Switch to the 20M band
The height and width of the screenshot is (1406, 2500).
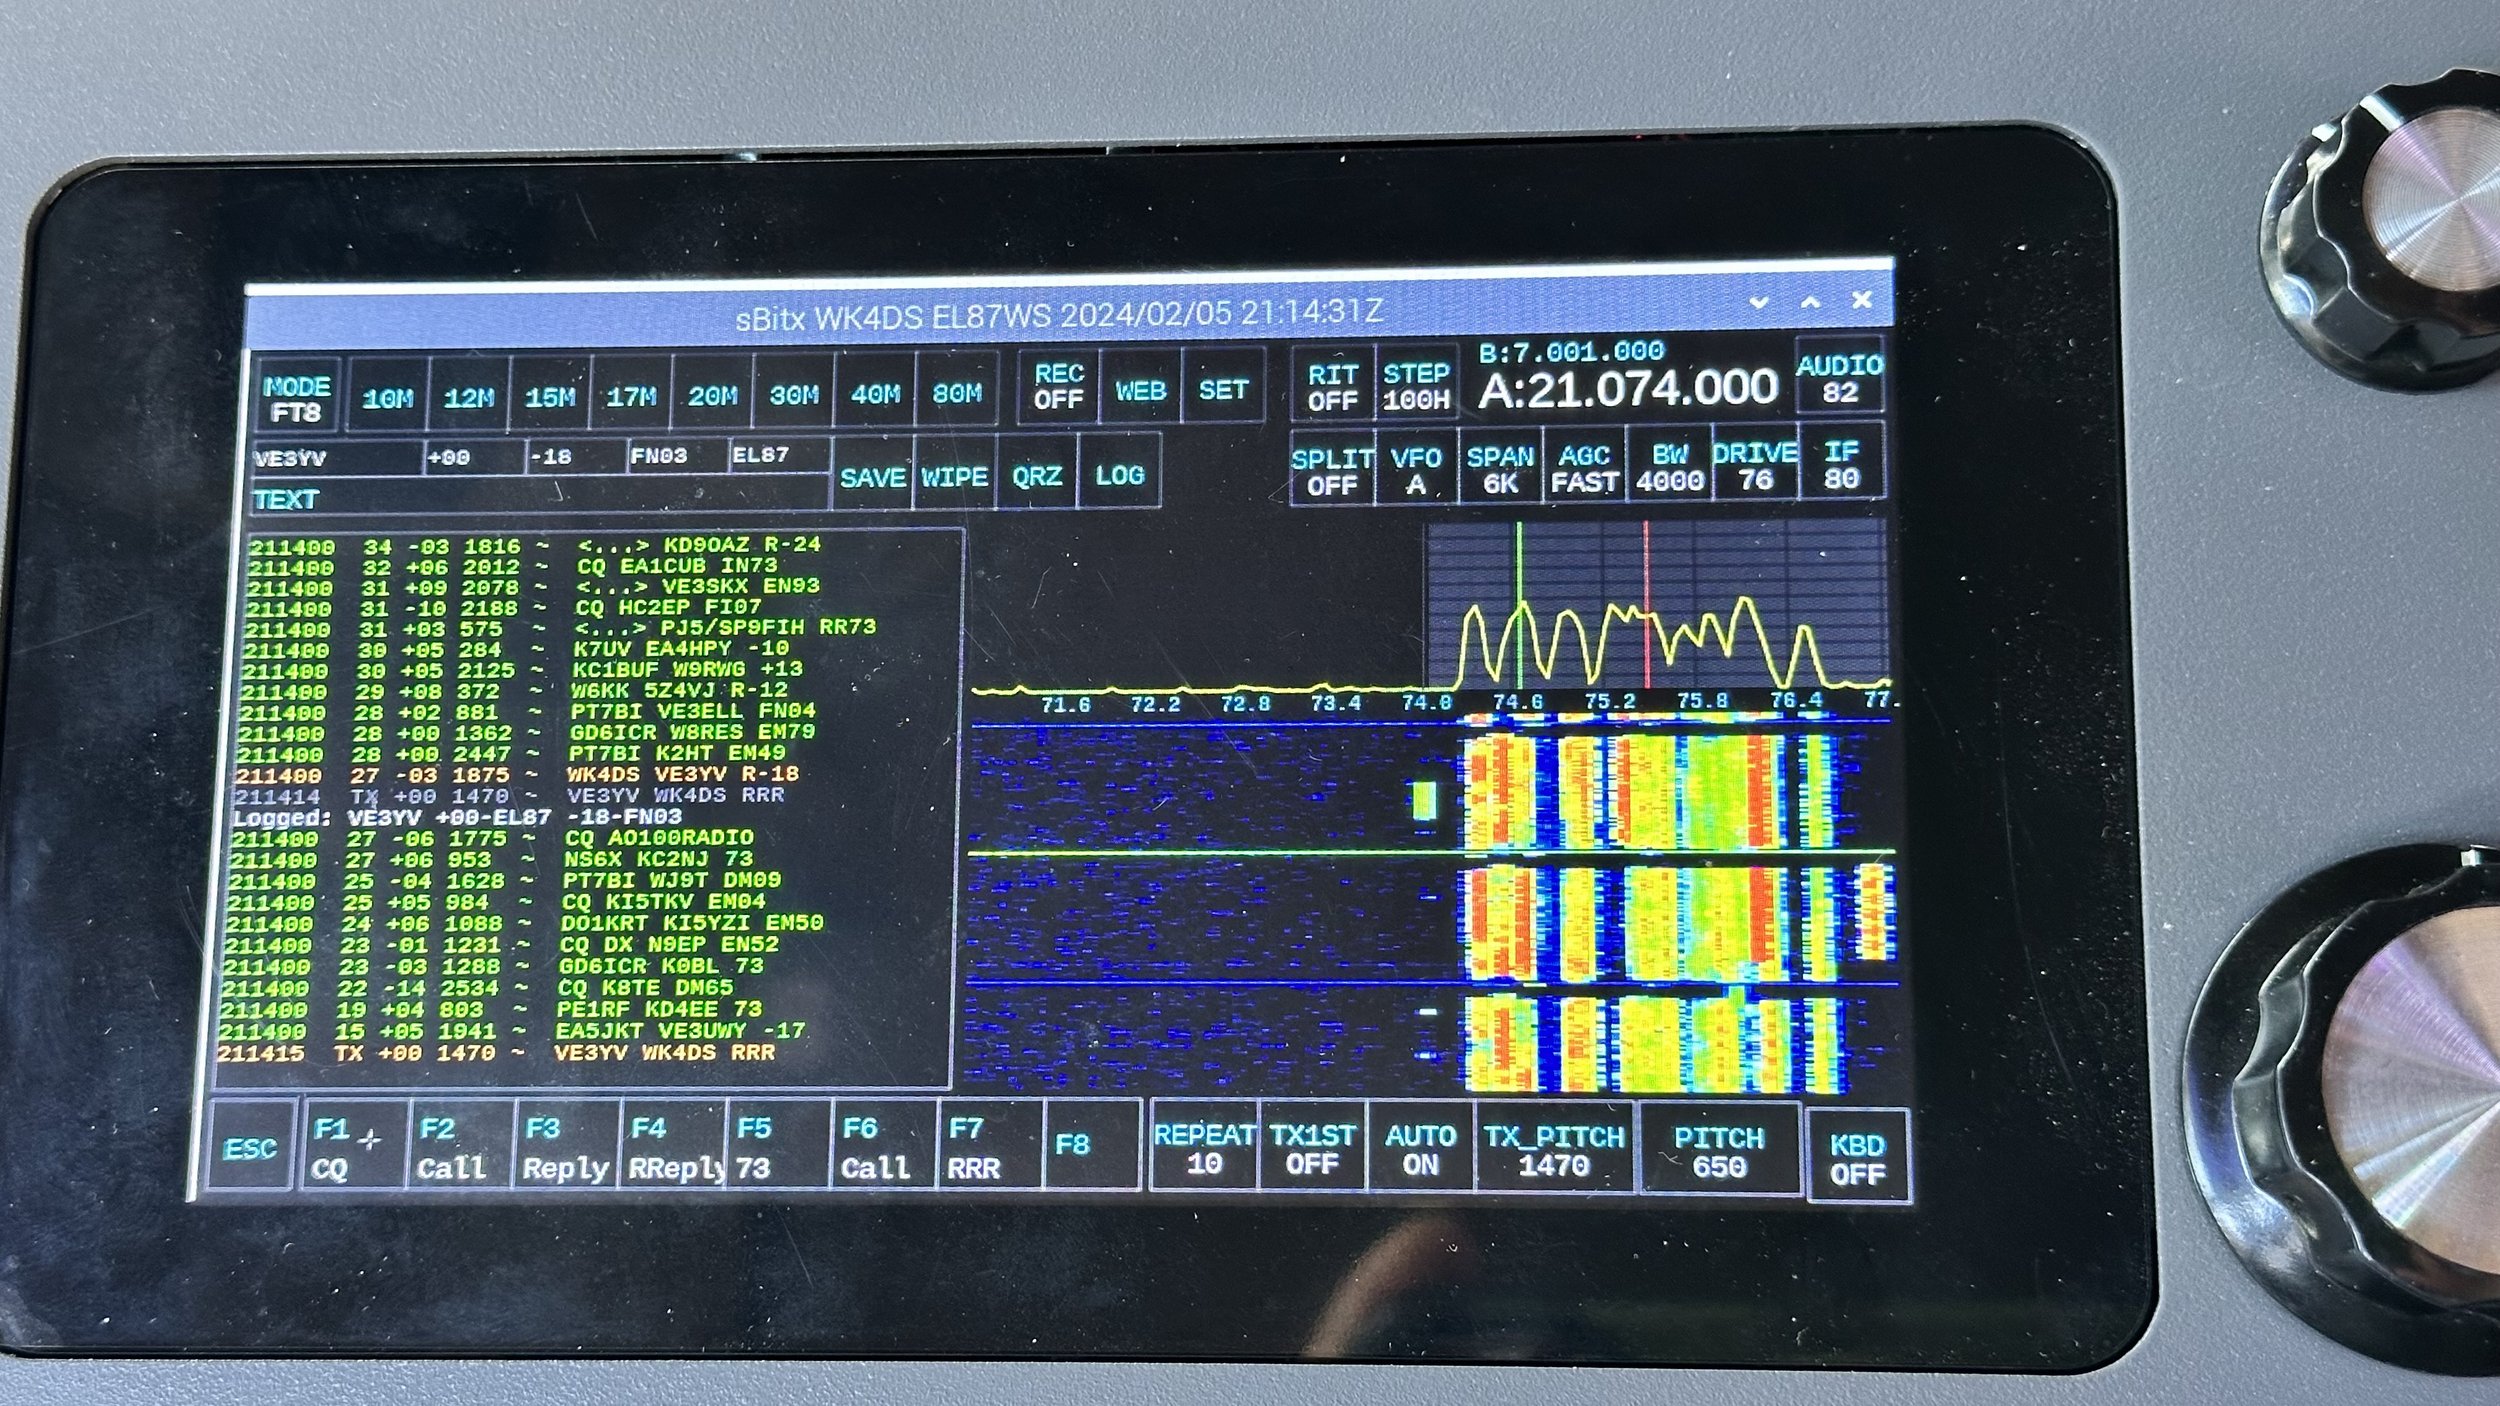coord(712,396)
